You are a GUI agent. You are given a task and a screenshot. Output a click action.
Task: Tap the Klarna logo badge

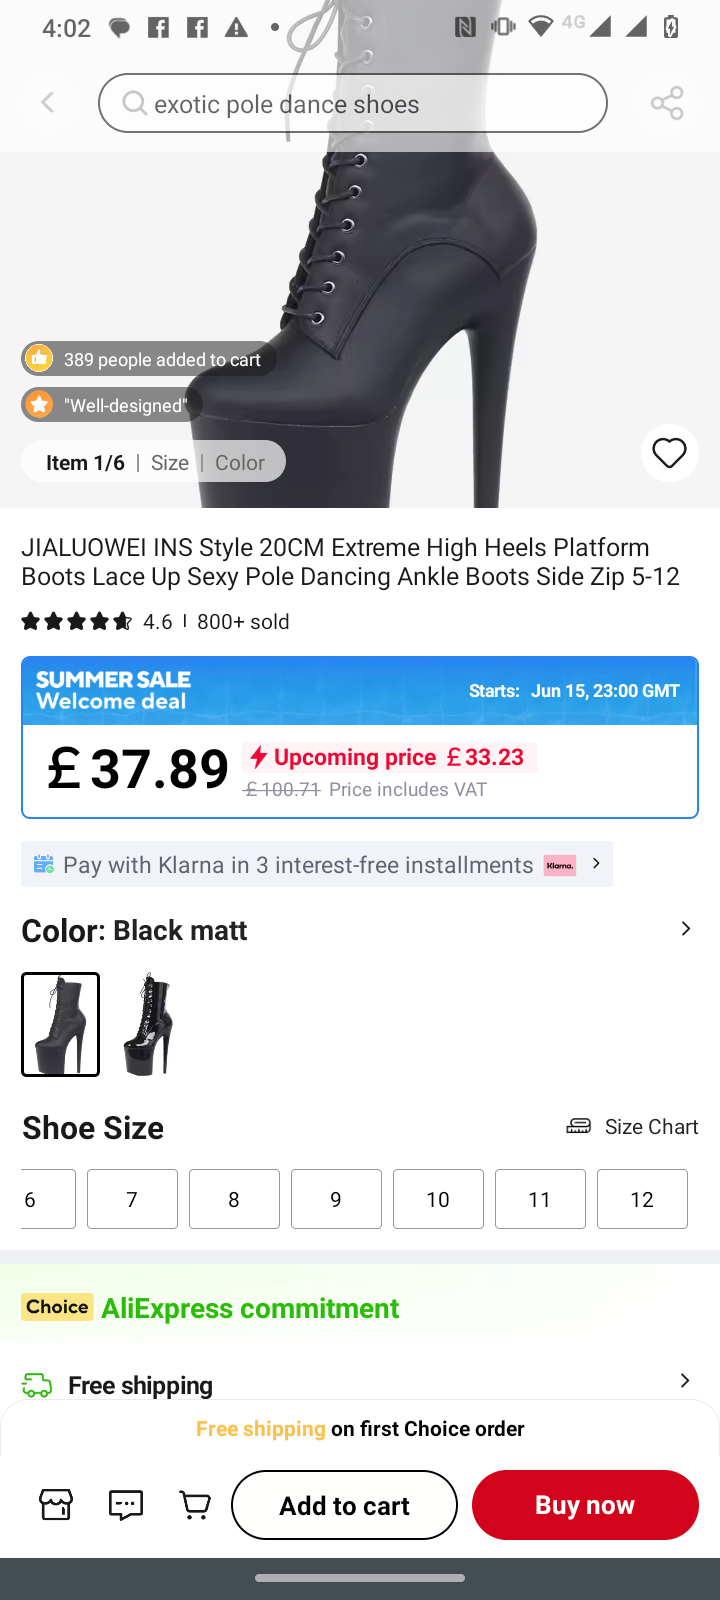pos(560,865)
